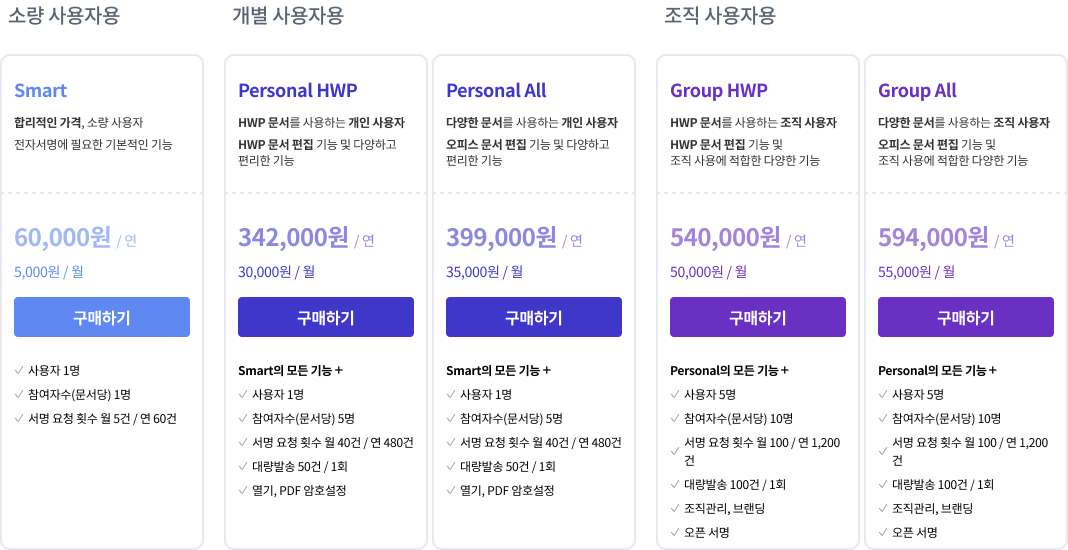Click checkmark beside 서명 요청 횟수 in Smart

click(x=19, y=419)
